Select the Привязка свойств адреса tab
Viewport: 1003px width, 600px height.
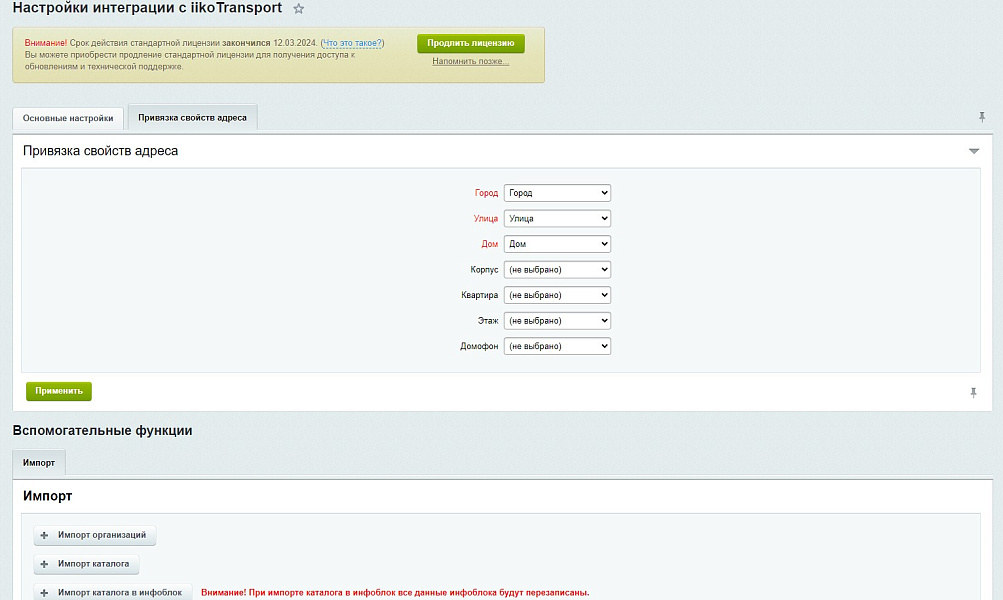click(190, 117)
